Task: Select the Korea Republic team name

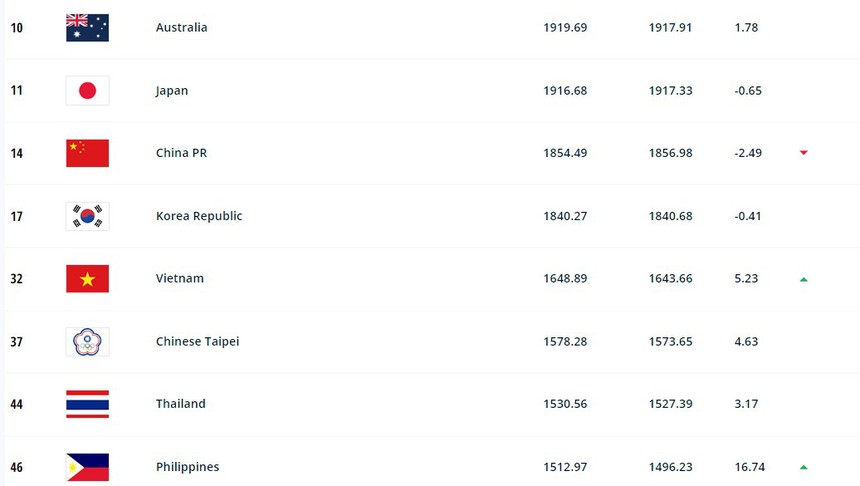Action: click(x=199, y=216)
